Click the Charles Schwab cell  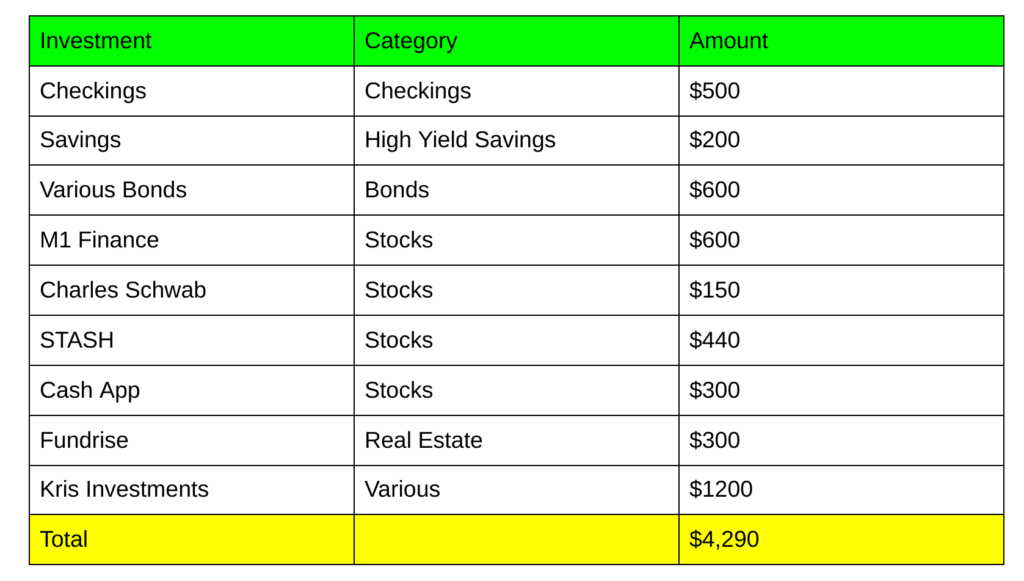click(123, 290)
